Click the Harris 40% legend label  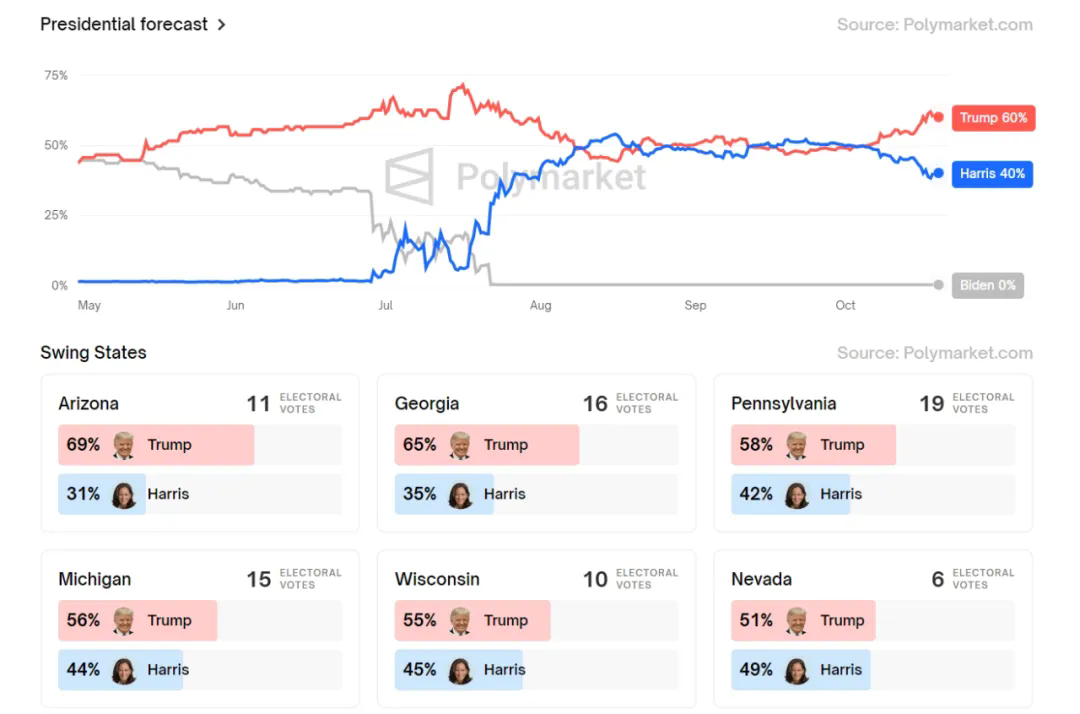pyautogui.click(x=992, y=174)
